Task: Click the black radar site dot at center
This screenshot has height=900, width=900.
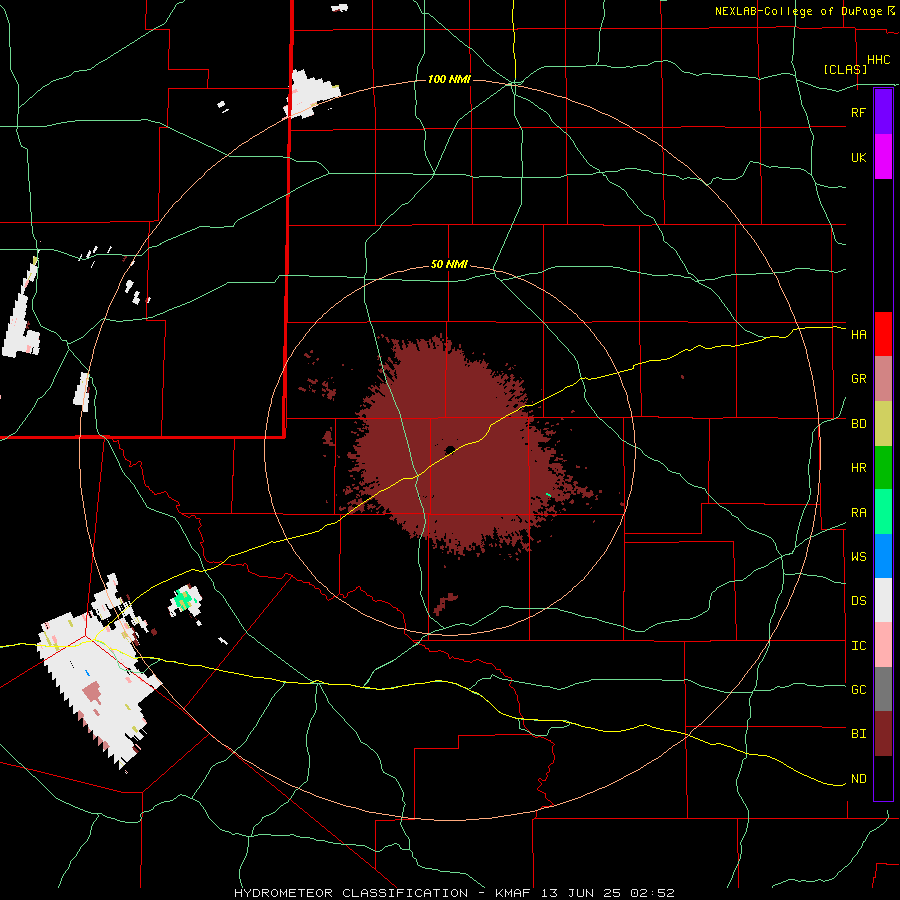Action: pos(450,449)
